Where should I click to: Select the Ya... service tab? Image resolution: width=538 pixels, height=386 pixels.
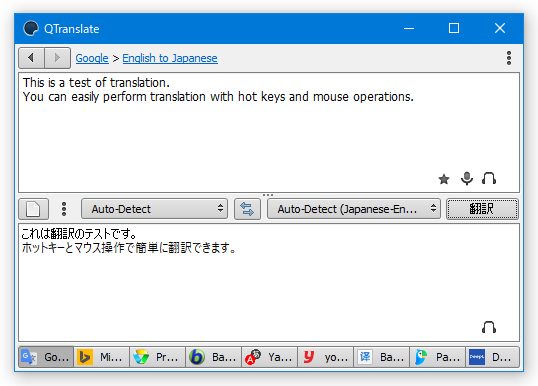(269, 357)
